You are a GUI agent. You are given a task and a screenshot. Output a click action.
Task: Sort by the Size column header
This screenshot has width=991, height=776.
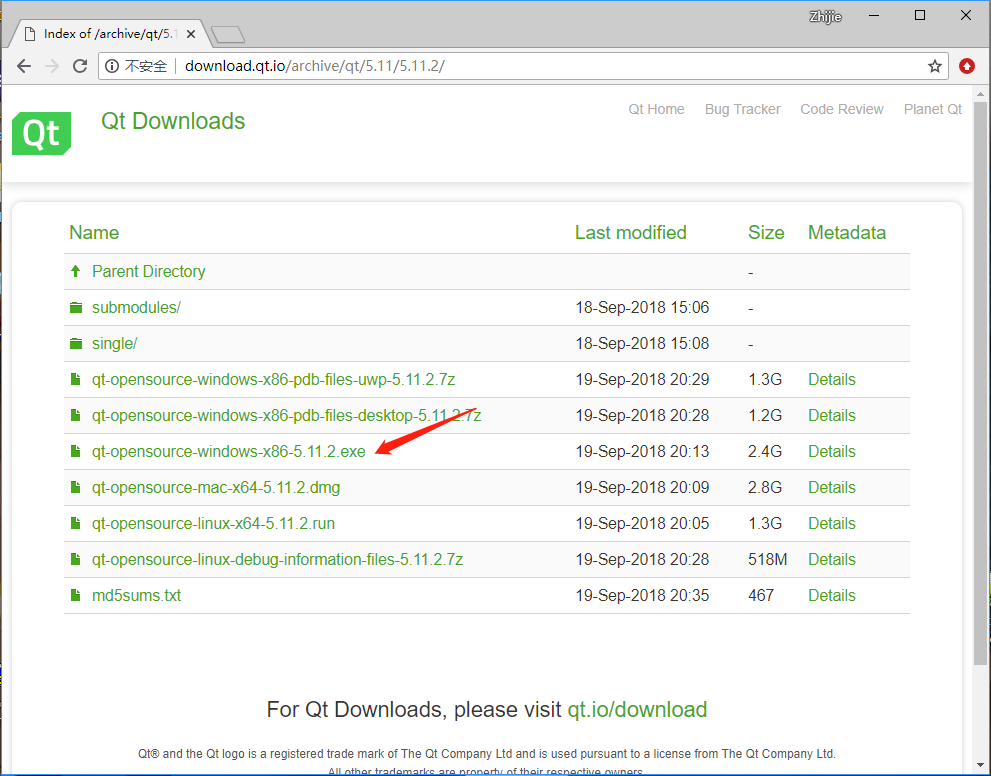click(766, 233)
